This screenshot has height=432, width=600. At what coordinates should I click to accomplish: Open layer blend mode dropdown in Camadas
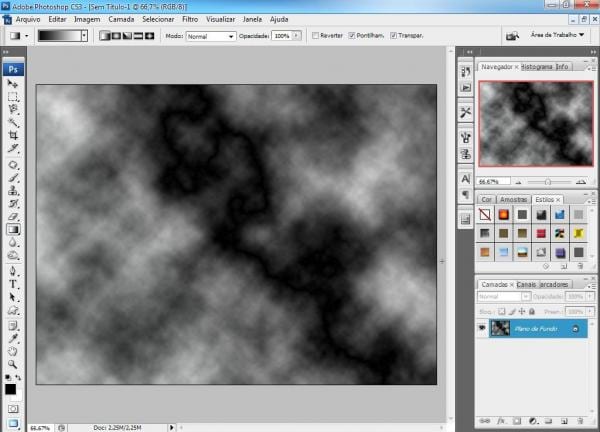point(504,297)
